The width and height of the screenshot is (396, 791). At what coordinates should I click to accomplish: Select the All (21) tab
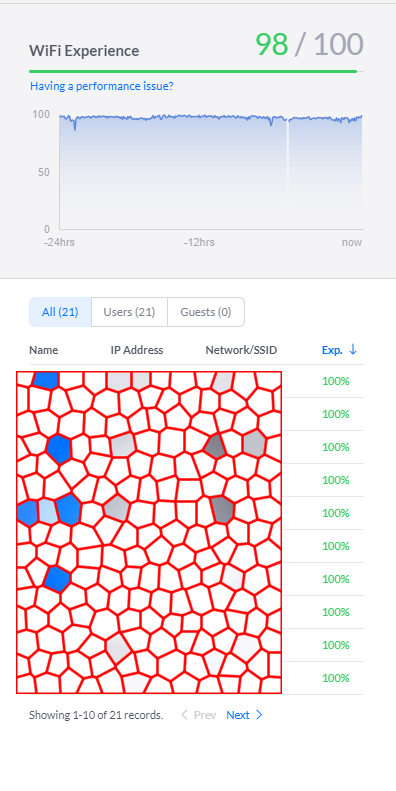point(60,312)
